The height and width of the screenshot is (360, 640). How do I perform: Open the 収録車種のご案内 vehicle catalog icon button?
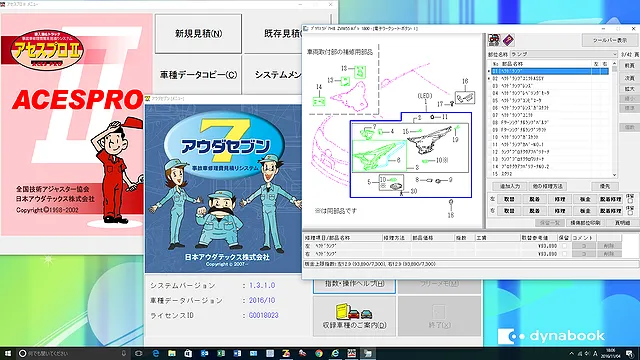[354, 316]
